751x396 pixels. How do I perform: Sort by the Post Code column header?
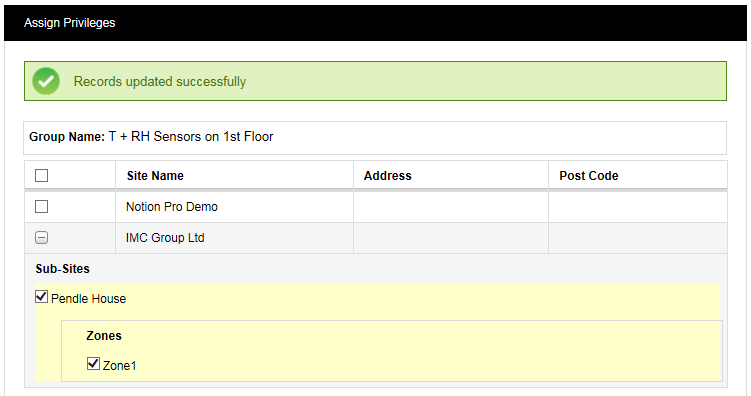pos(589,176)
